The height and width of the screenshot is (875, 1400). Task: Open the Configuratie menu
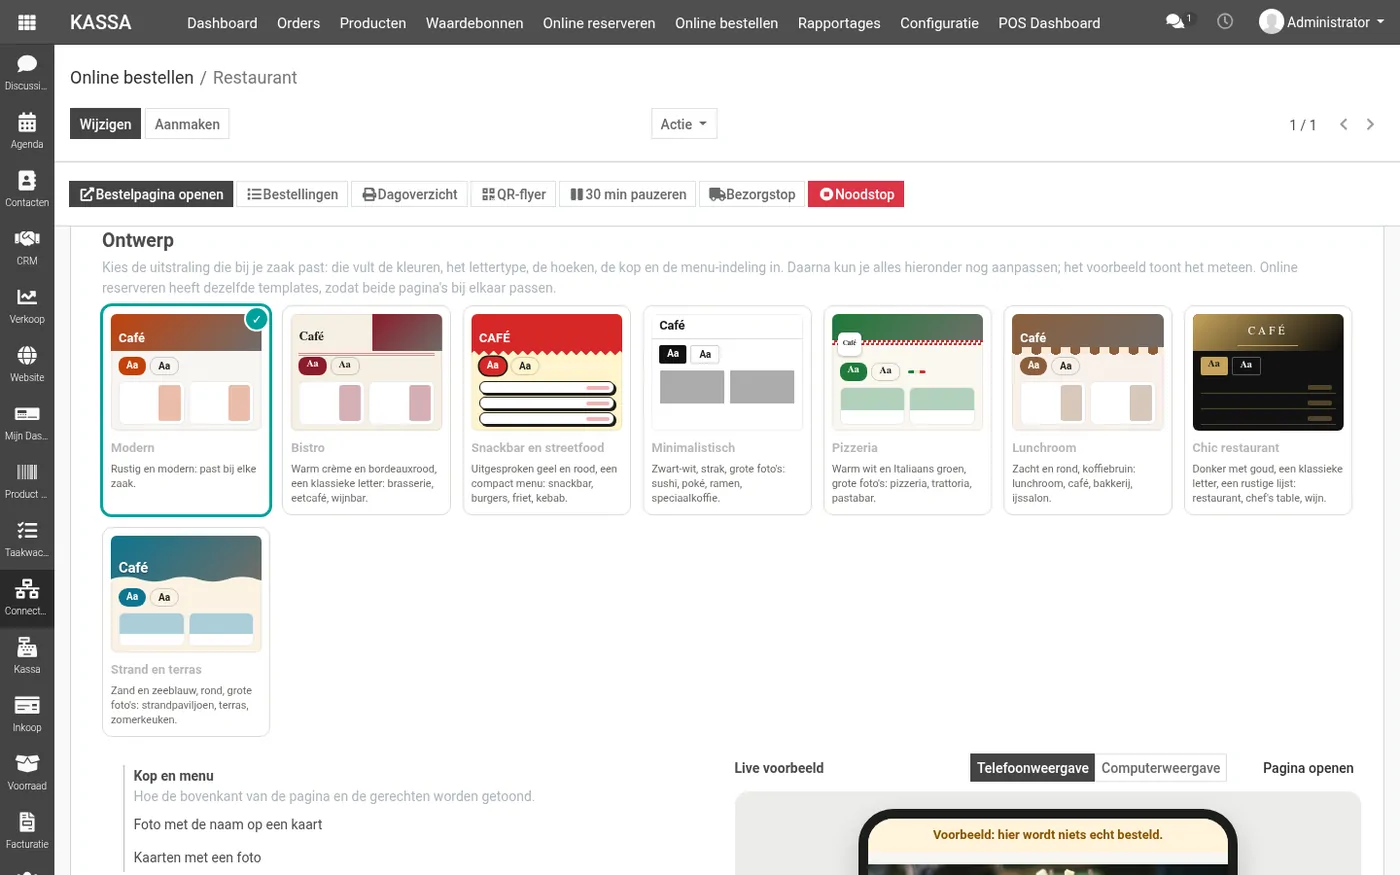(939, 23)
